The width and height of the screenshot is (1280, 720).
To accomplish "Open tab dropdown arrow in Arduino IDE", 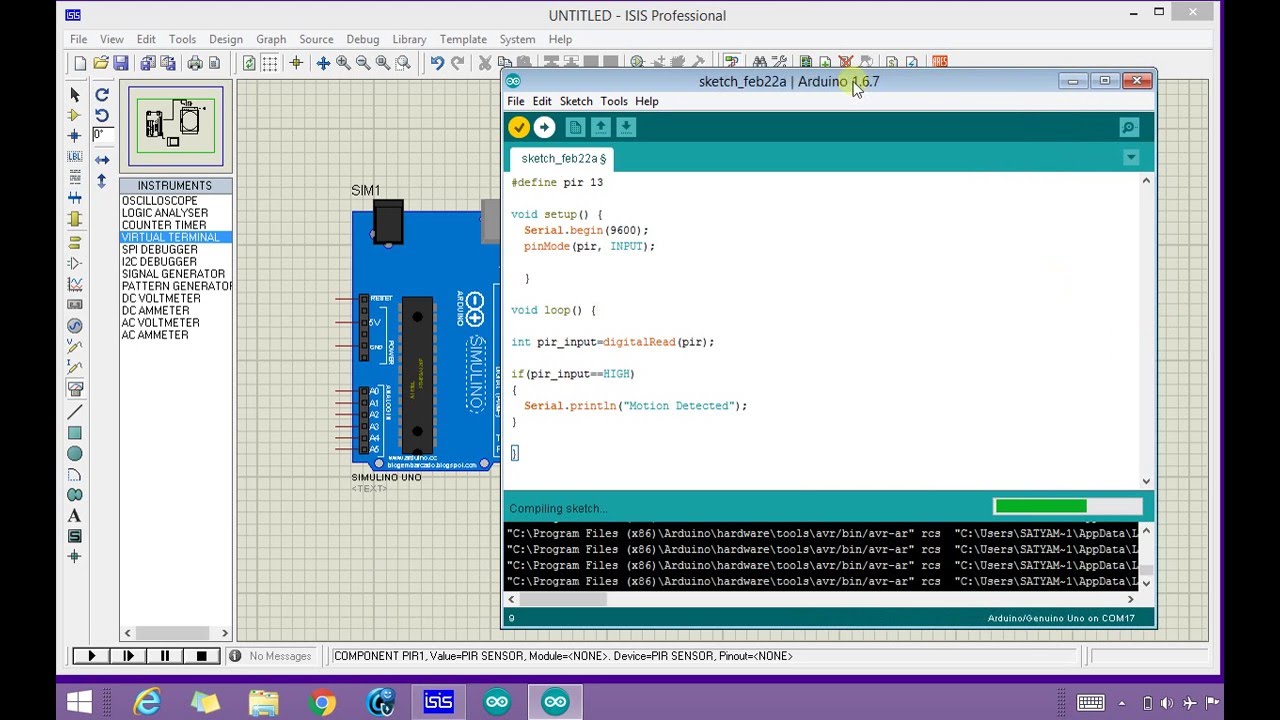I will tap(1131, 158).
